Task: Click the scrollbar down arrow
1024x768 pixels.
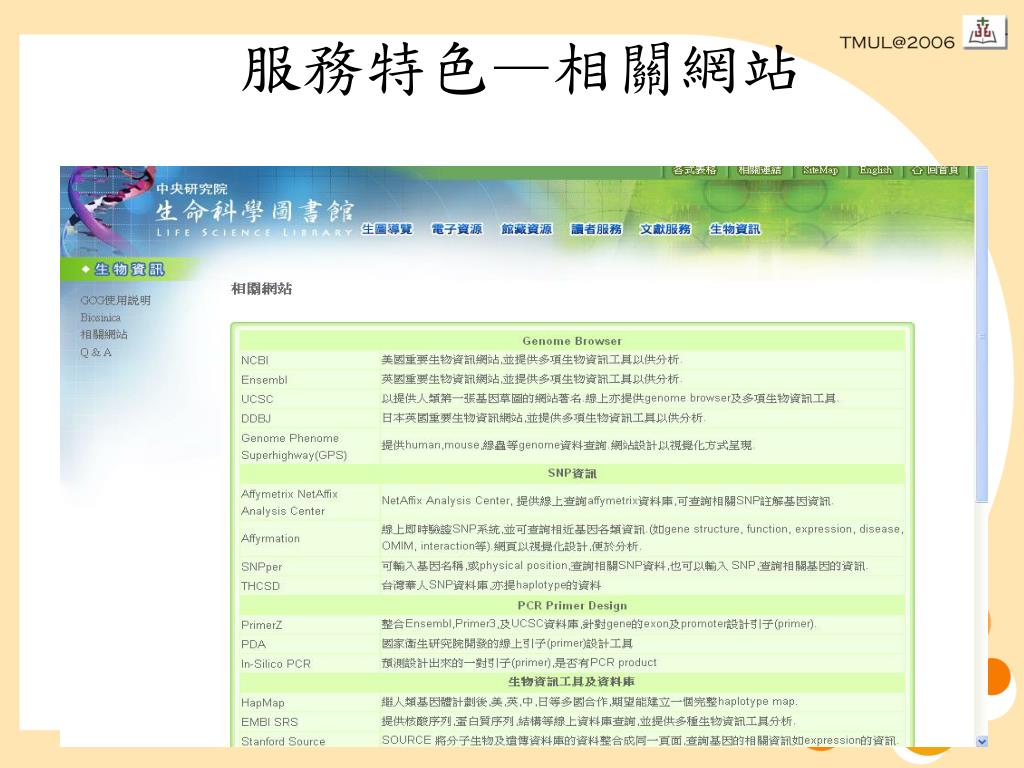Action: (982, 741)
